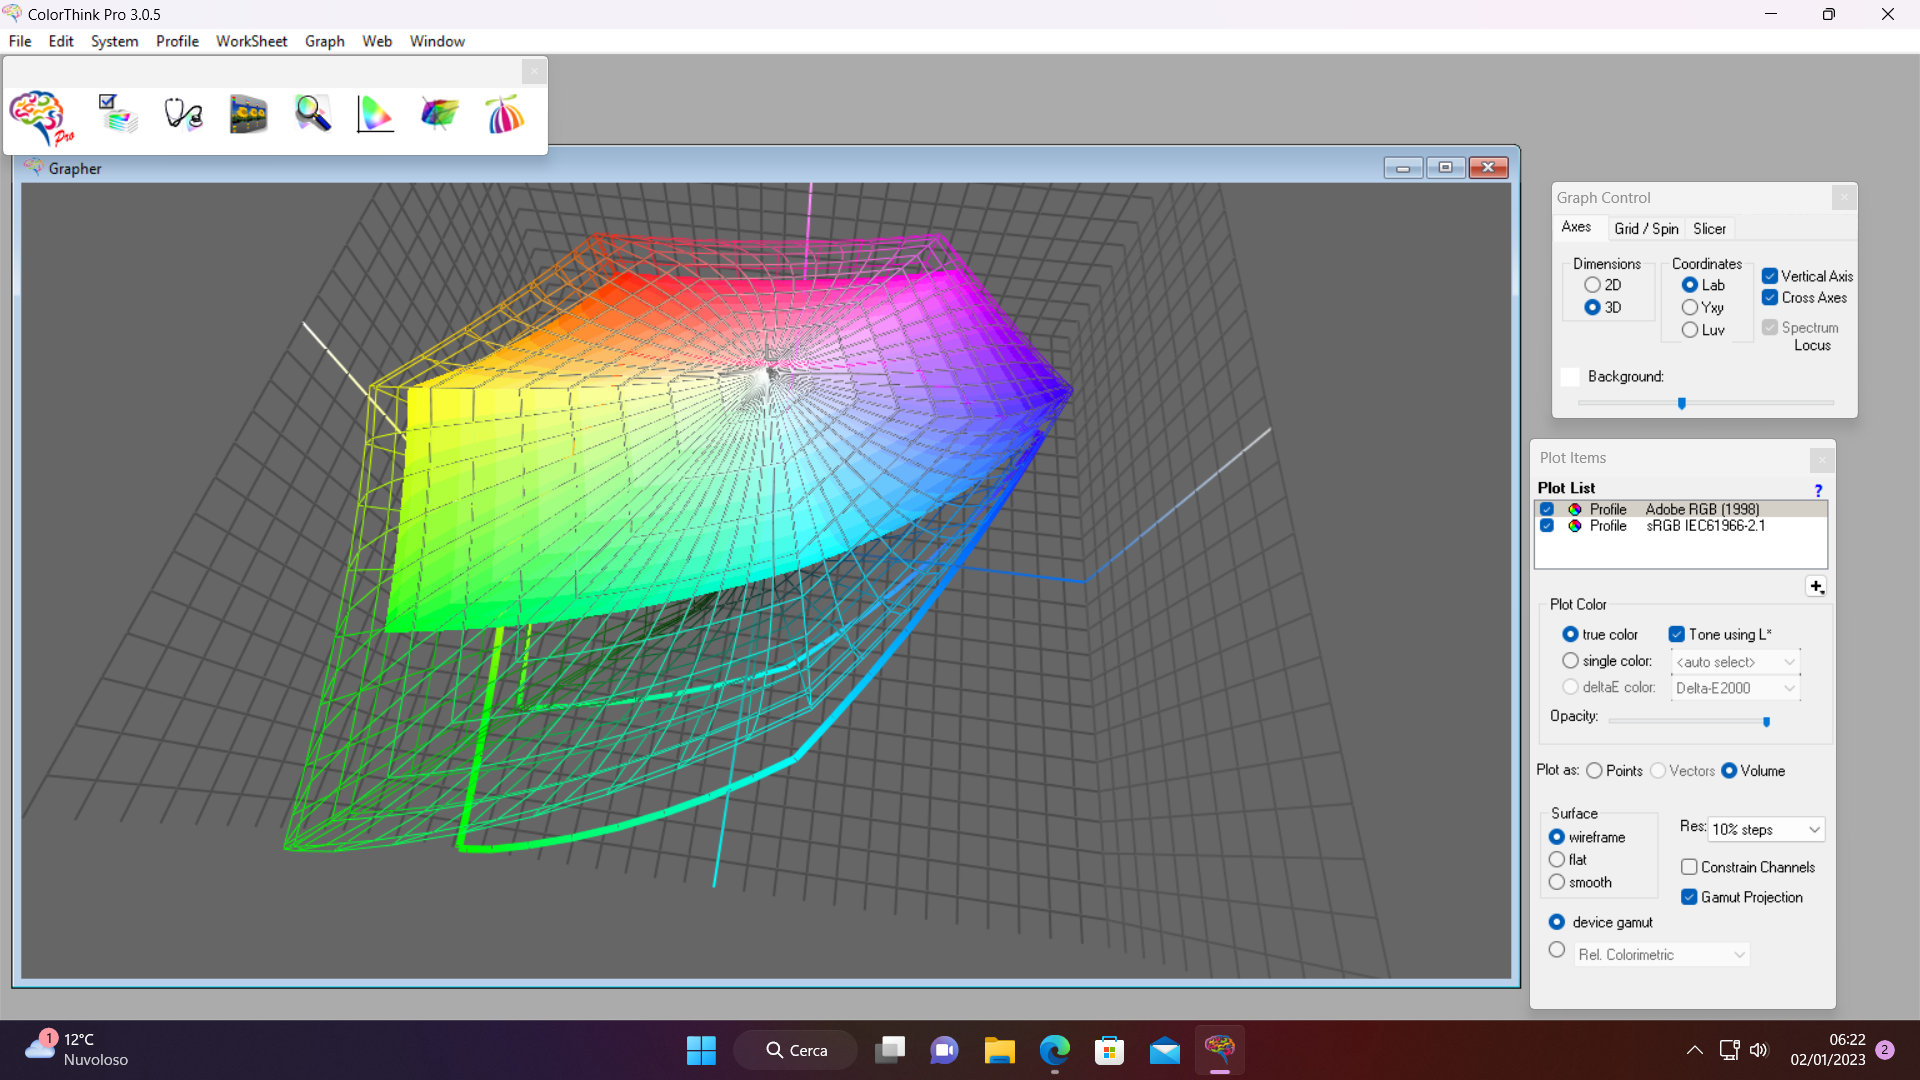
Task: Click the Opacity slider handle
Action: click(1766, 721)
